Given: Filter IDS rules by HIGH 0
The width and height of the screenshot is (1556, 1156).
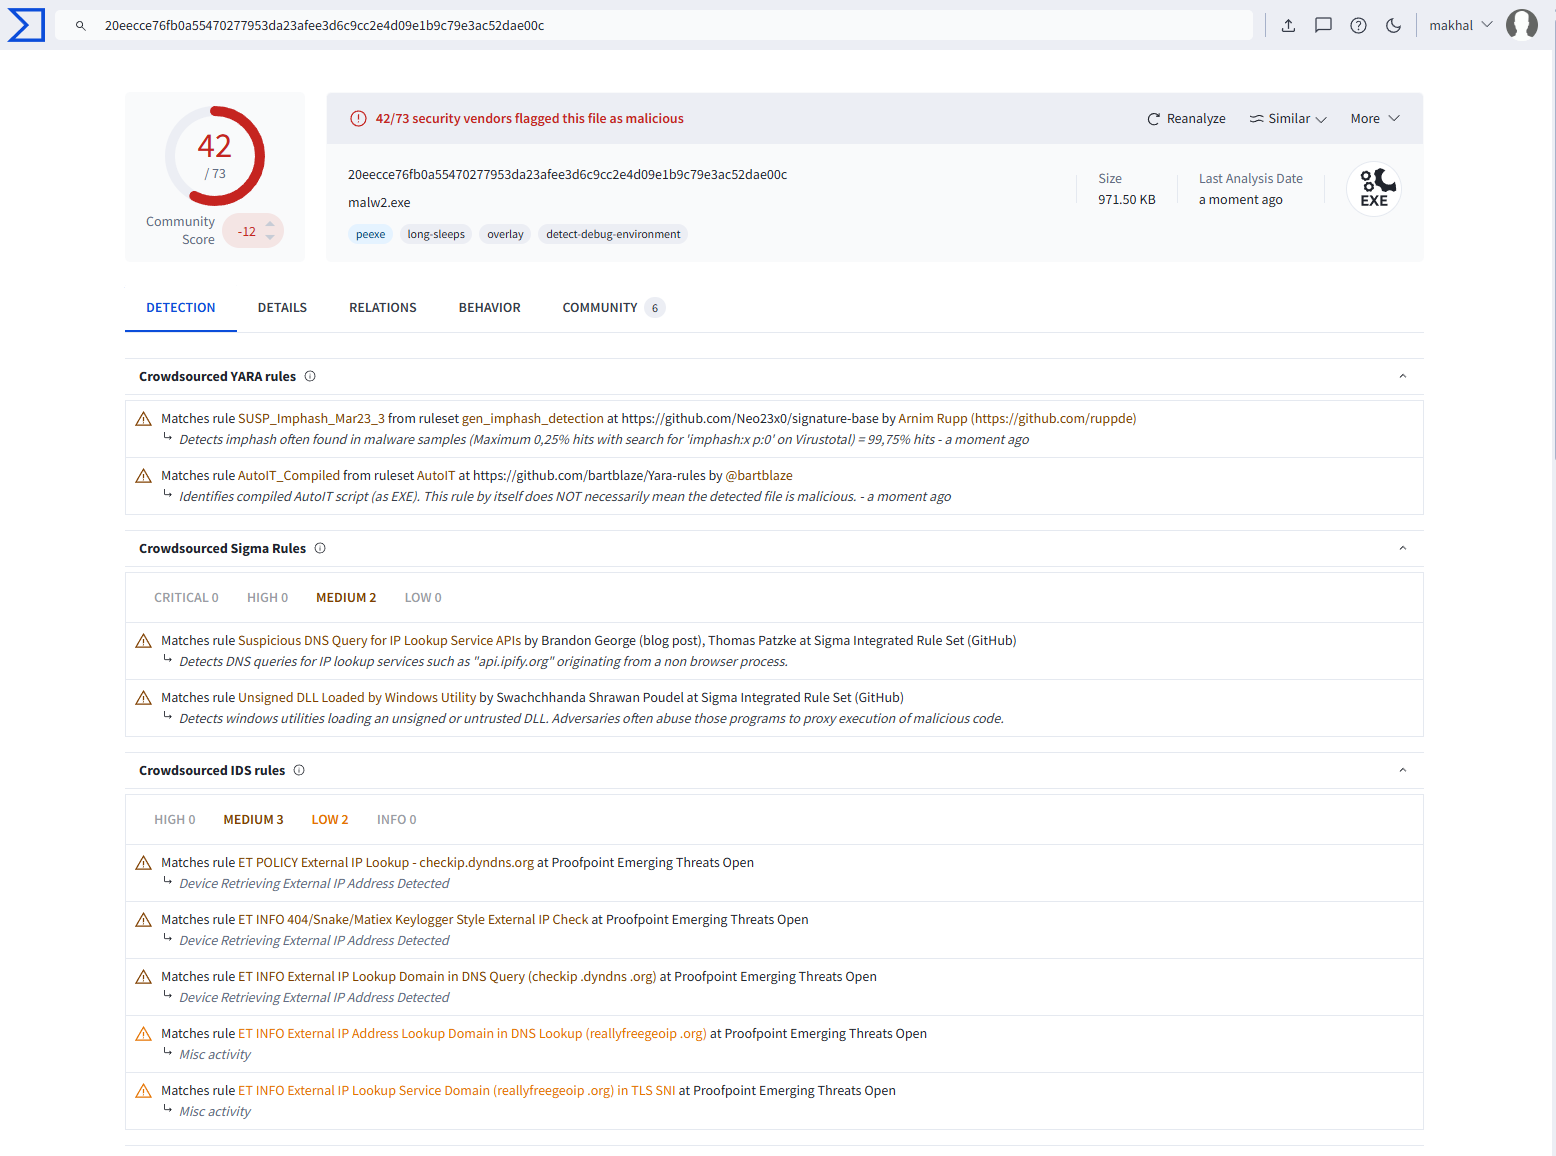Looking at the screenshot, I should [175, 820].
